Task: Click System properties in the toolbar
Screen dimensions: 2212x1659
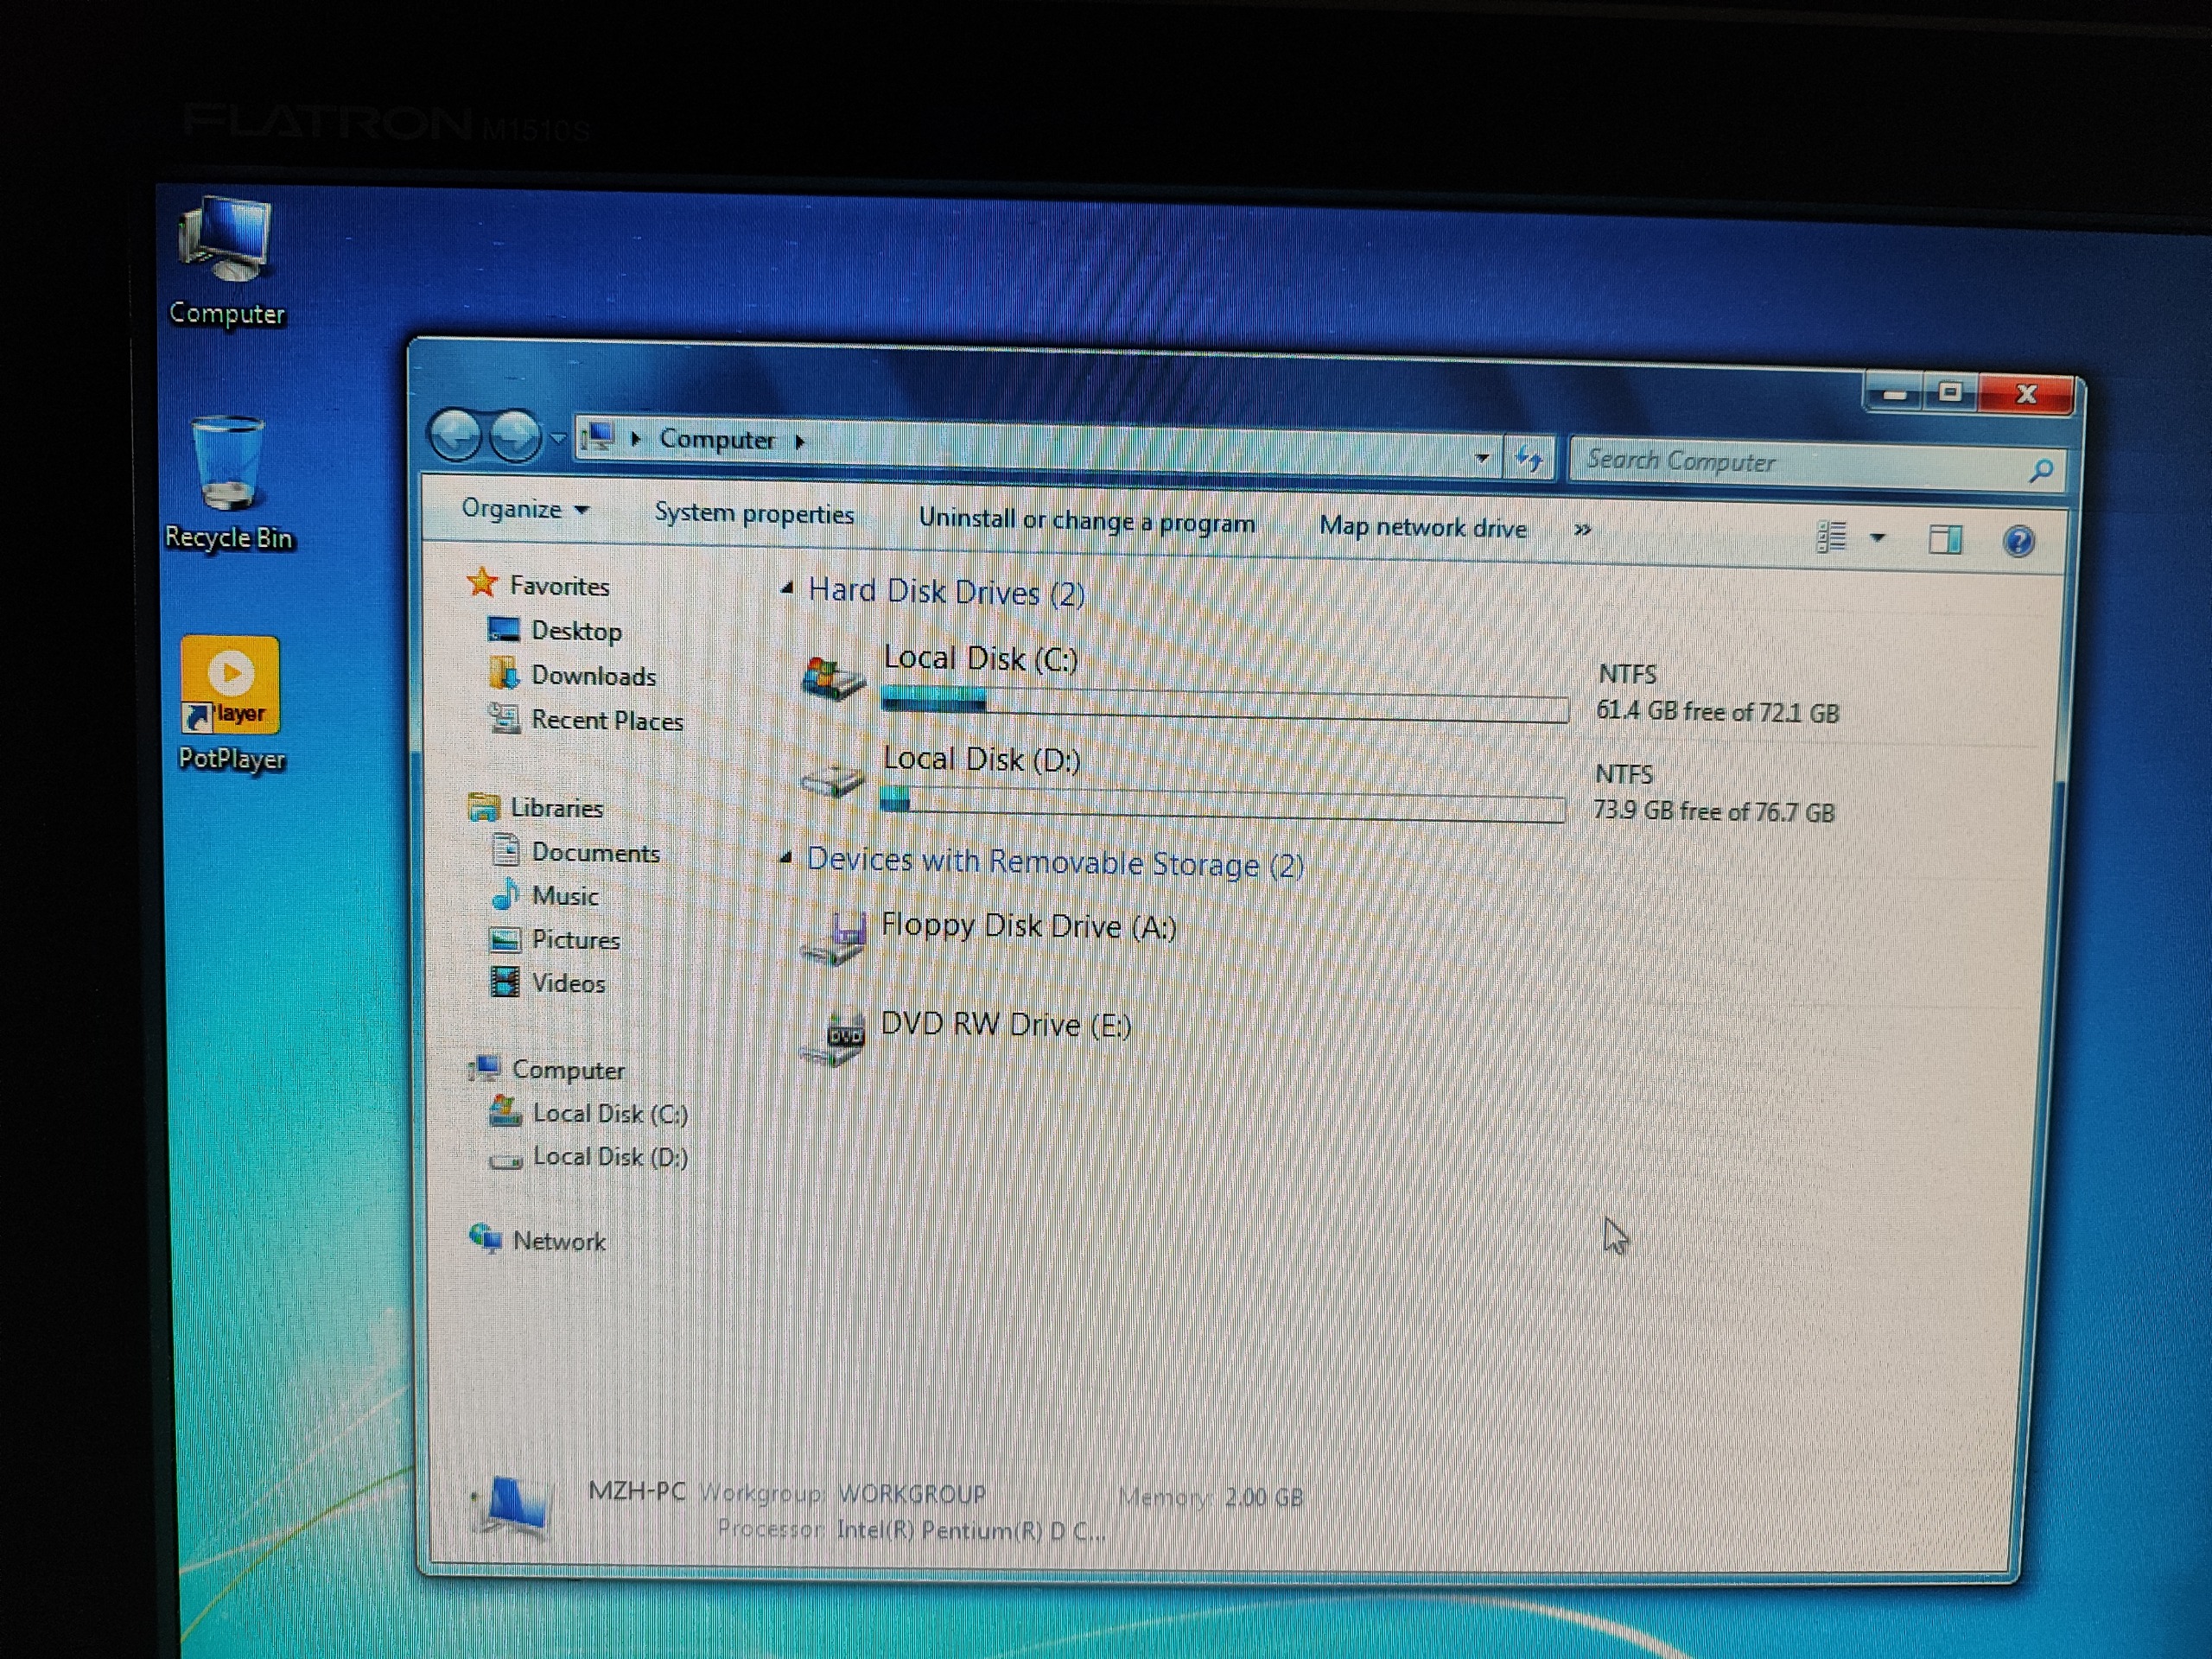Action: (754, 514)
